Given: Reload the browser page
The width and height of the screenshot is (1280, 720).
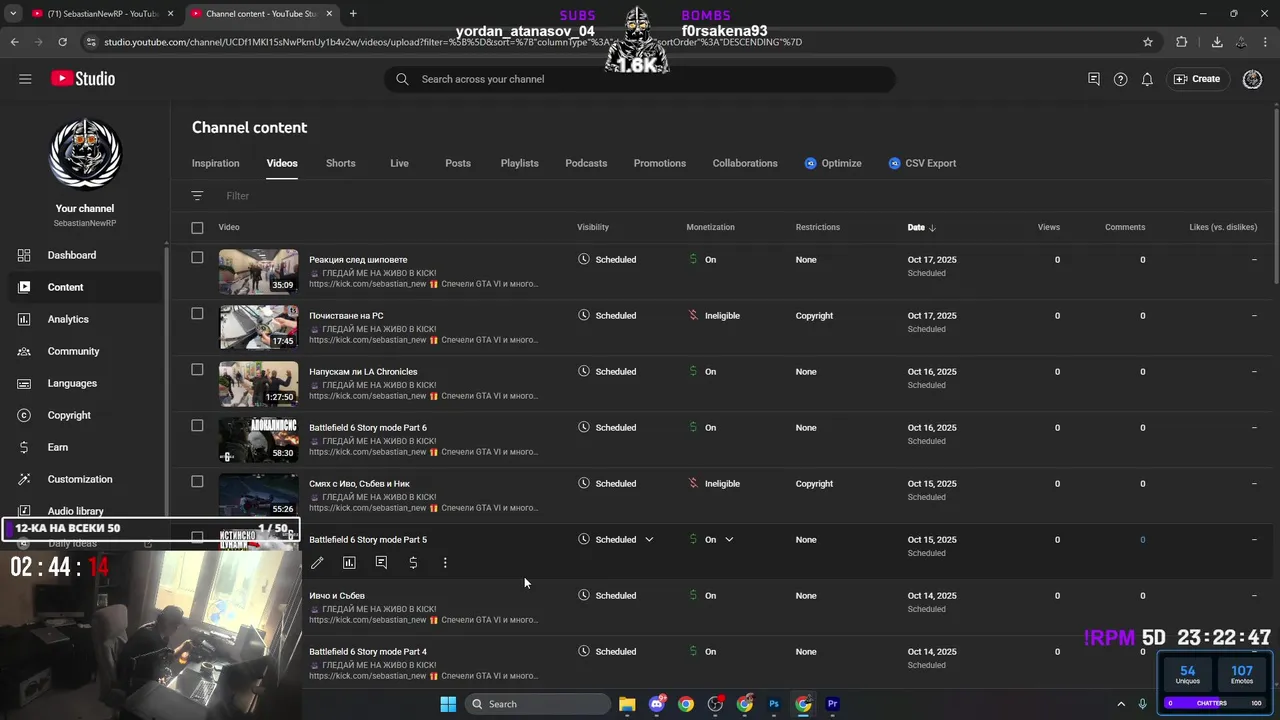Looking at the screenshot, I should tap(62, 42).
